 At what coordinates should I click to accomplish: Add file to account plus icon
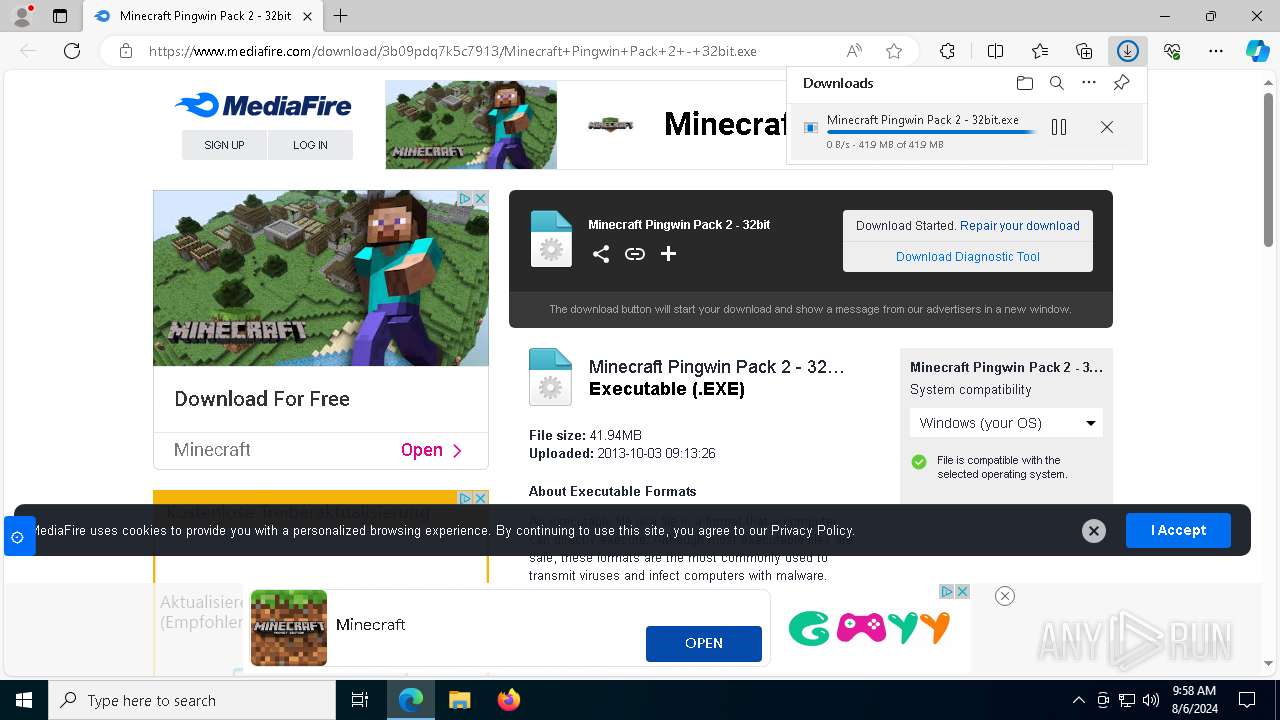[x=669, y=254]
